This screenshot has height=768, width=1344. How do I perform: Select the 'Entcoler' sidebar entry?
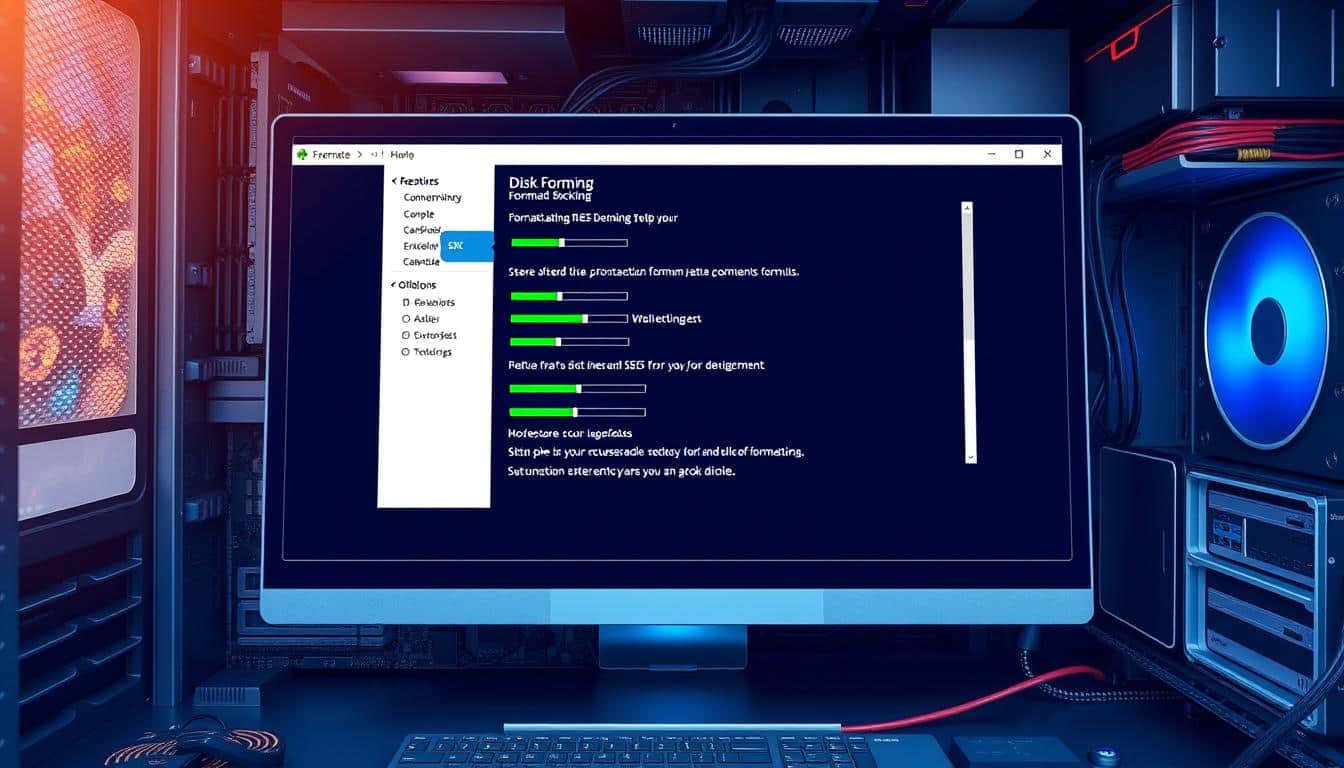[421, 246]
